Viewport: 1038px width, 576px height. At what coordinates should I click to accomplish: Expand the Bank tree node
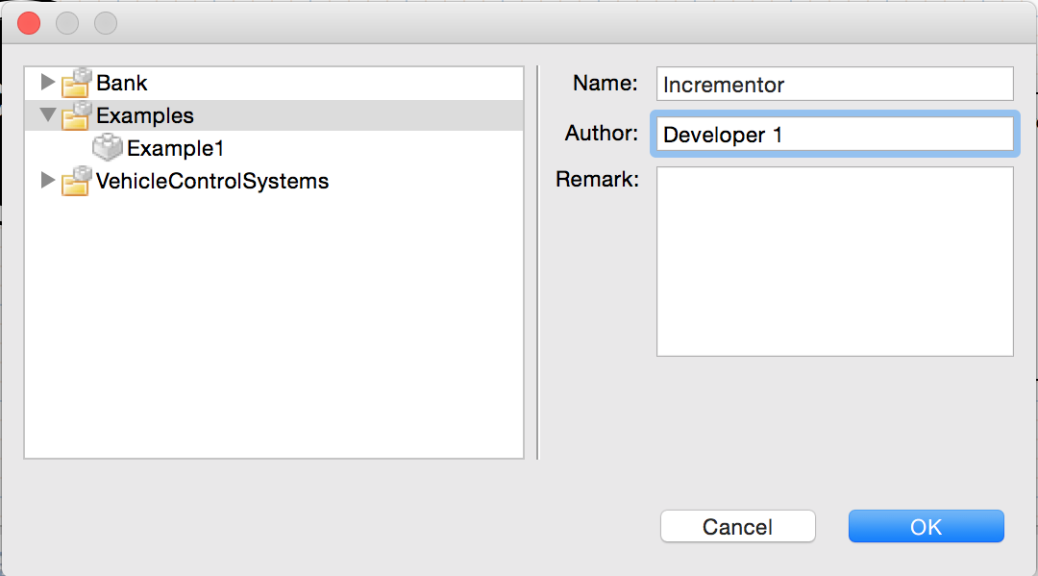[x=47, y=82]
